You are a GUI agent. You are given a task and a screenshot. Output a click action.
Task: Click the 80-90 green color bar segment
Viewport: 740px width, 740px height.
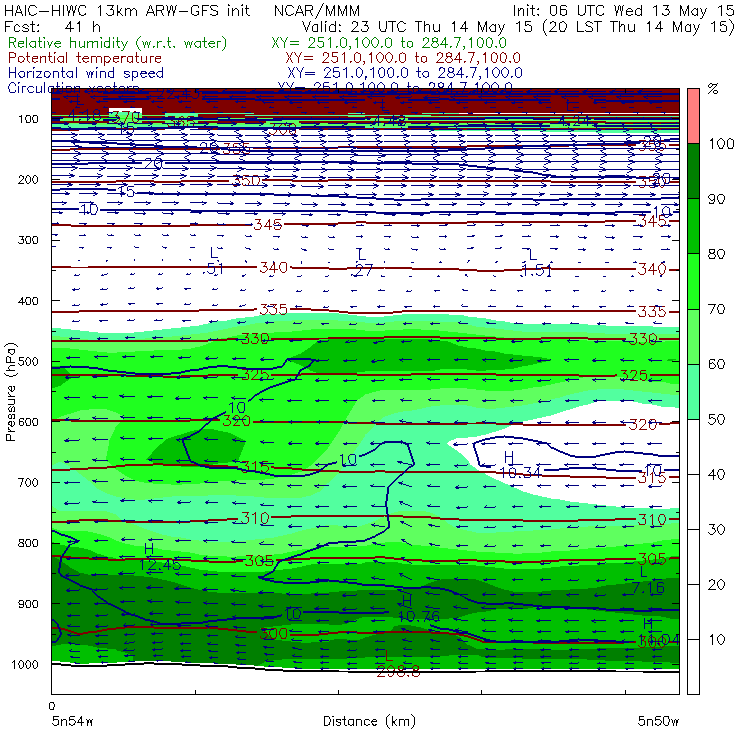[693, 226]
